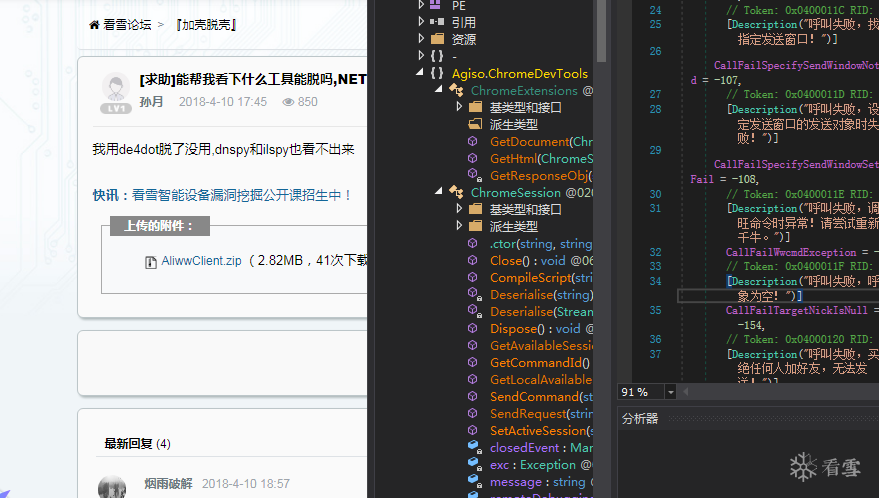Collapse the ChromeSession class node
This screenshot has width=879, height=498.
point(439,191)
